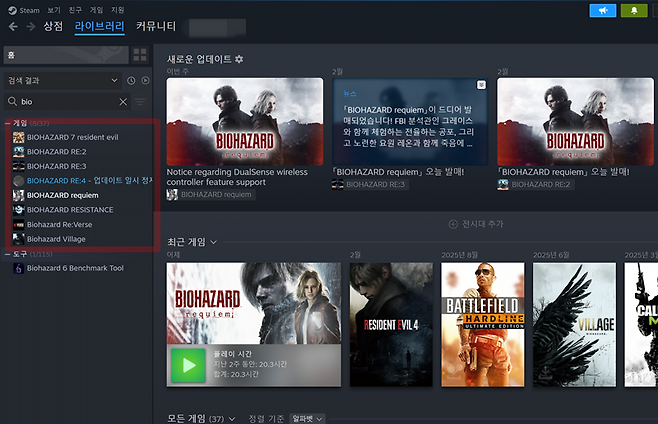658x424 pixels.
Task: Select BIOHAZARD requiem in the sidebar
Action: (63, 195)
